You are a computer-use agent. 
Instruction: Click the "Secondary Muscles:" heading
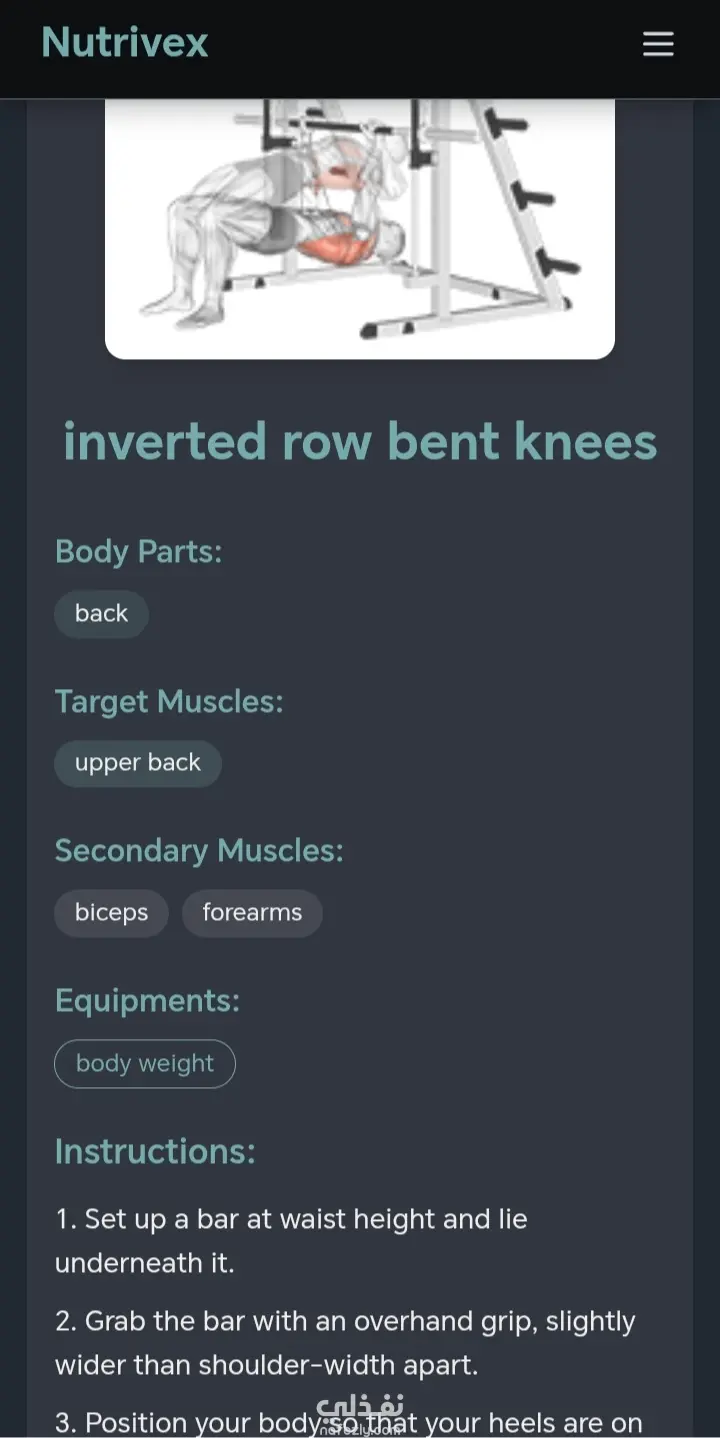tap(199, 851)
